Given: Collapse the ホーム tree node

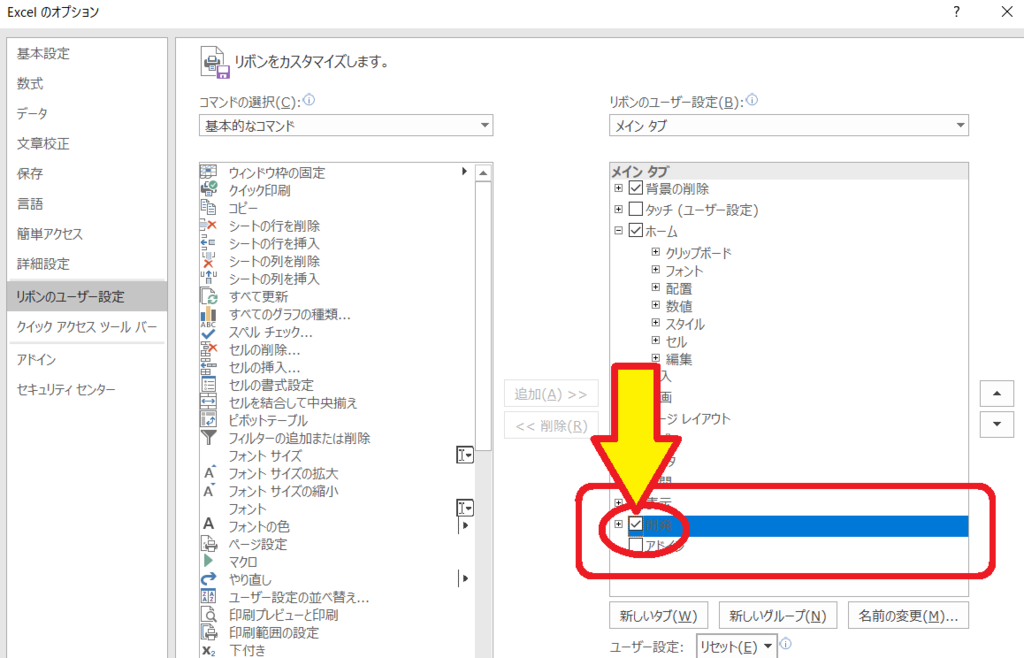Looking at the screenshot, I should click(618, 230).
